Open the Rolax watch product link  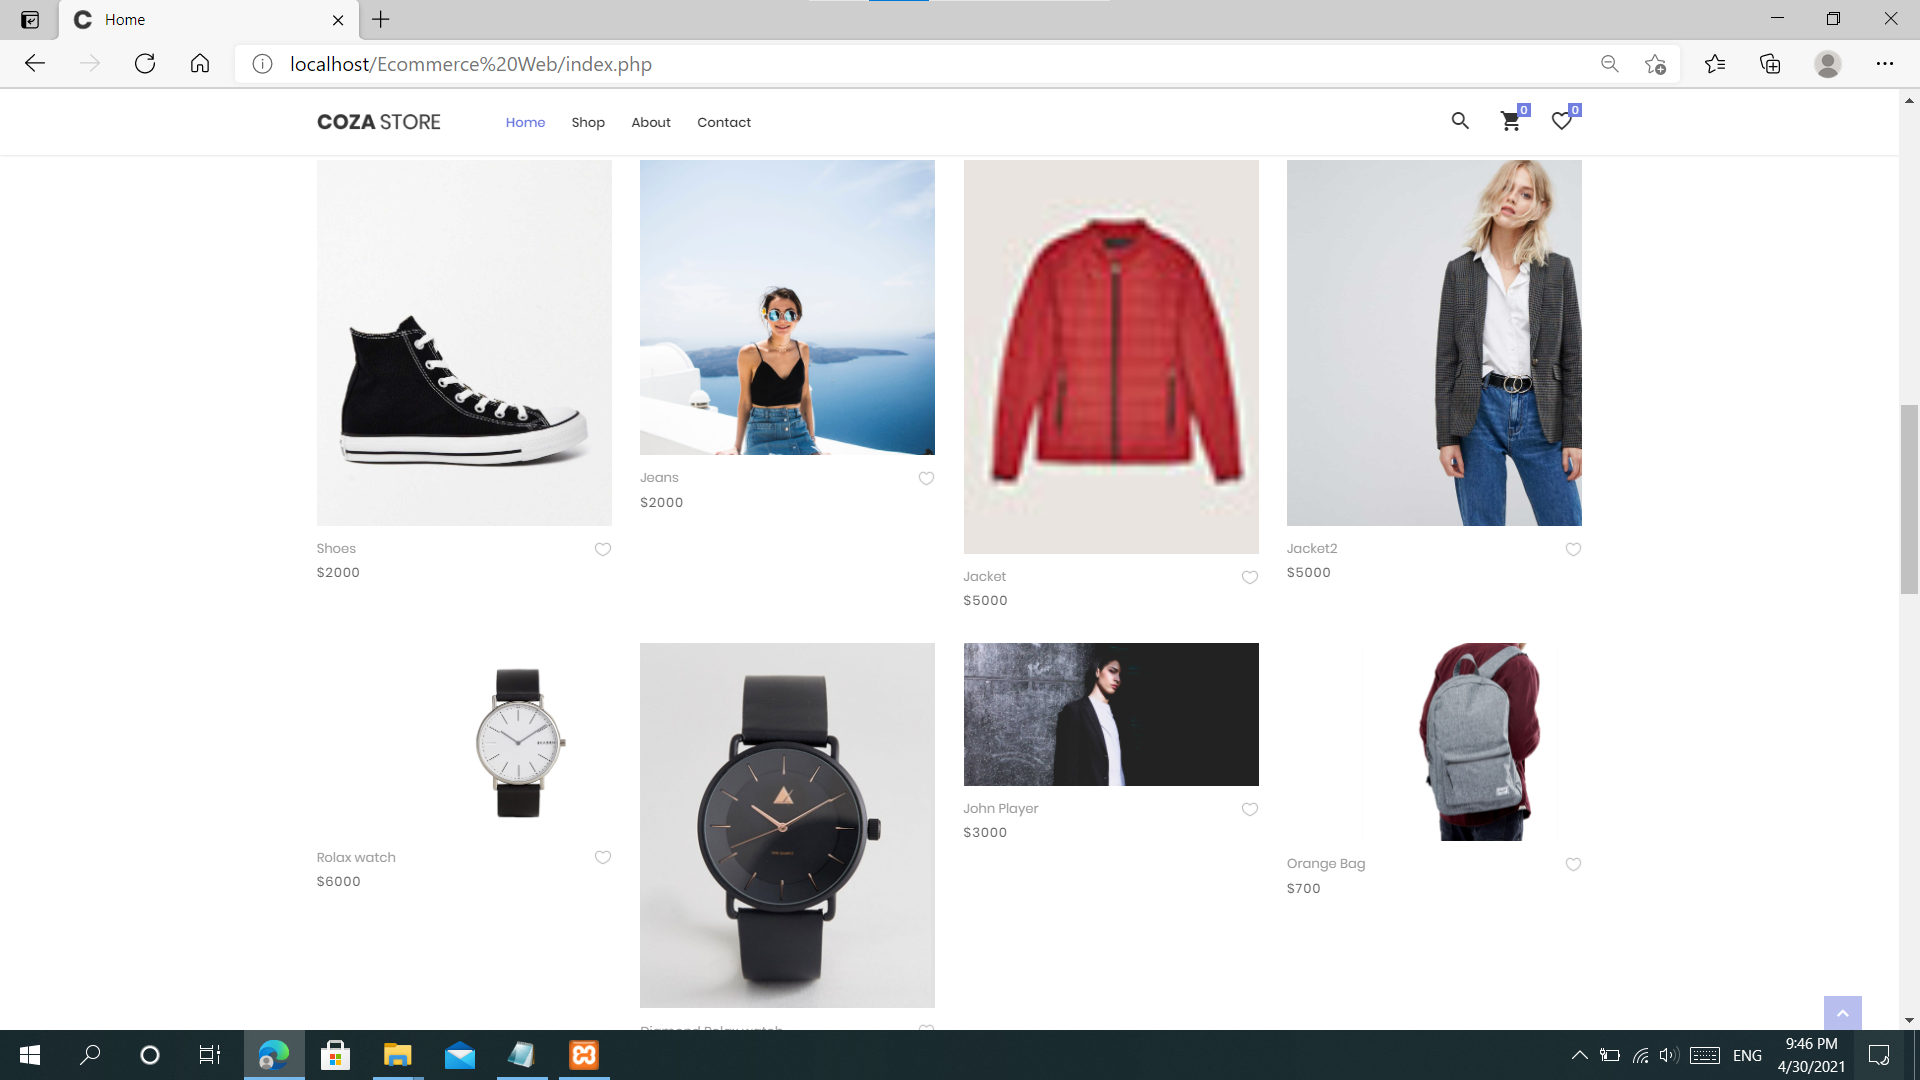[356, 857]
